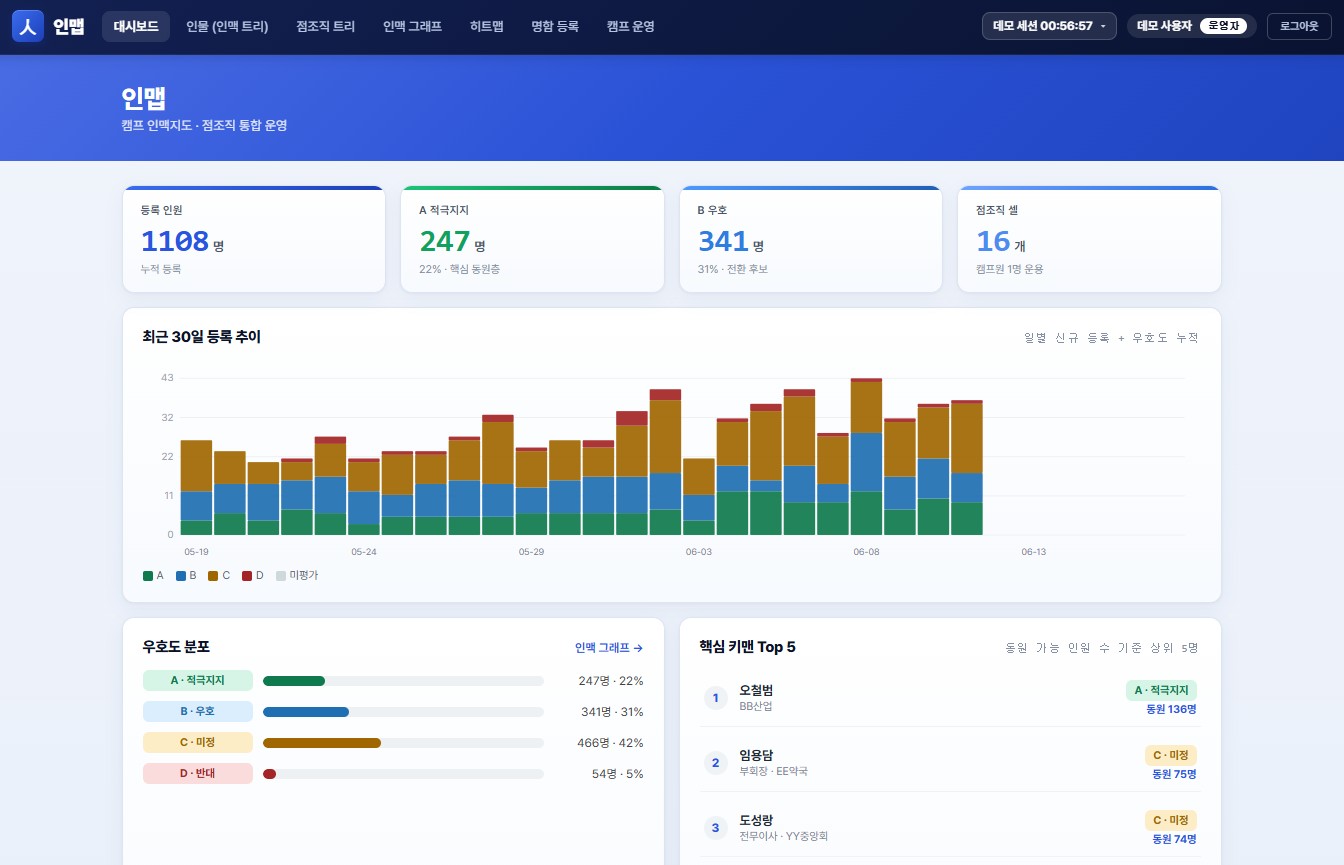Screen dimensions: 1344x865
Task: Toggle the brown C legend series
Action: pyautogui.click(x=219, y=576)
